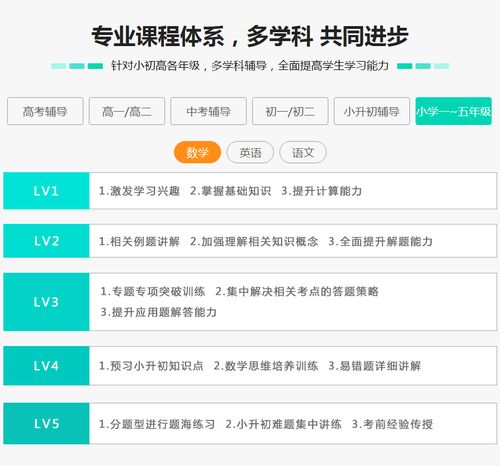
Task: Click text 2.集中解决相关考点的答题策略
Action: tap(297, 291)
